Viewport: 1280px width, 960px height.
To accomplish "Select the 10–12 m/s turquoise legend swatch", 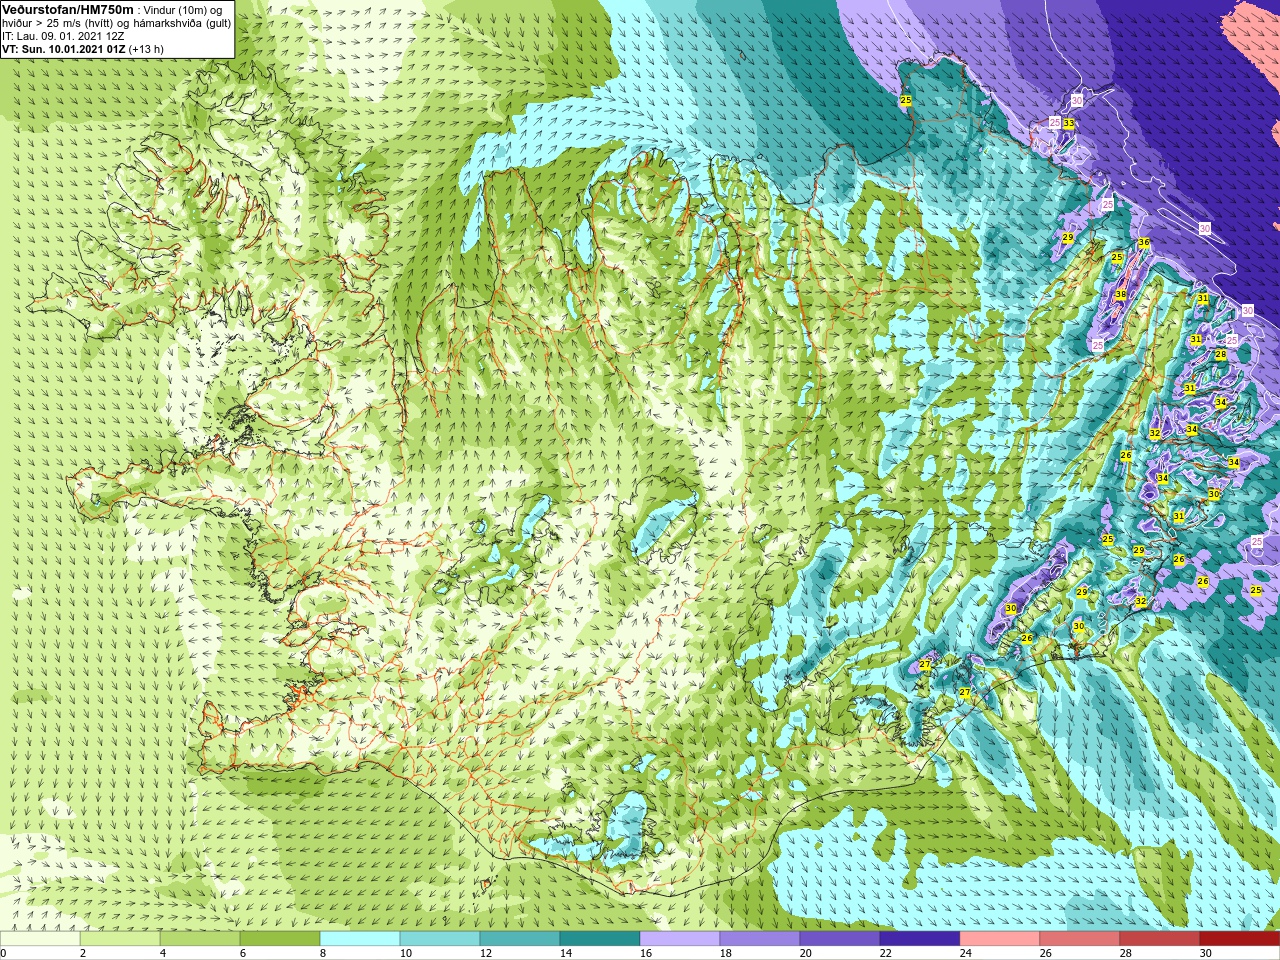I will 440,939.
